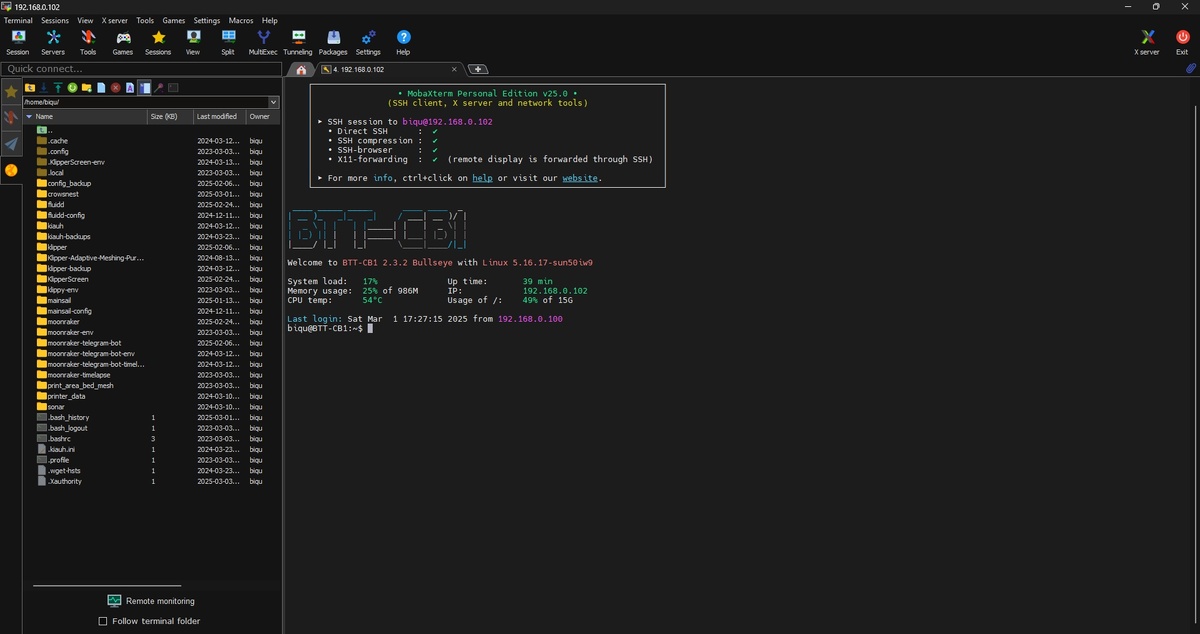The image size is (1200, 634).
Task: Select the klipper folder row
Action: point(151,247)
